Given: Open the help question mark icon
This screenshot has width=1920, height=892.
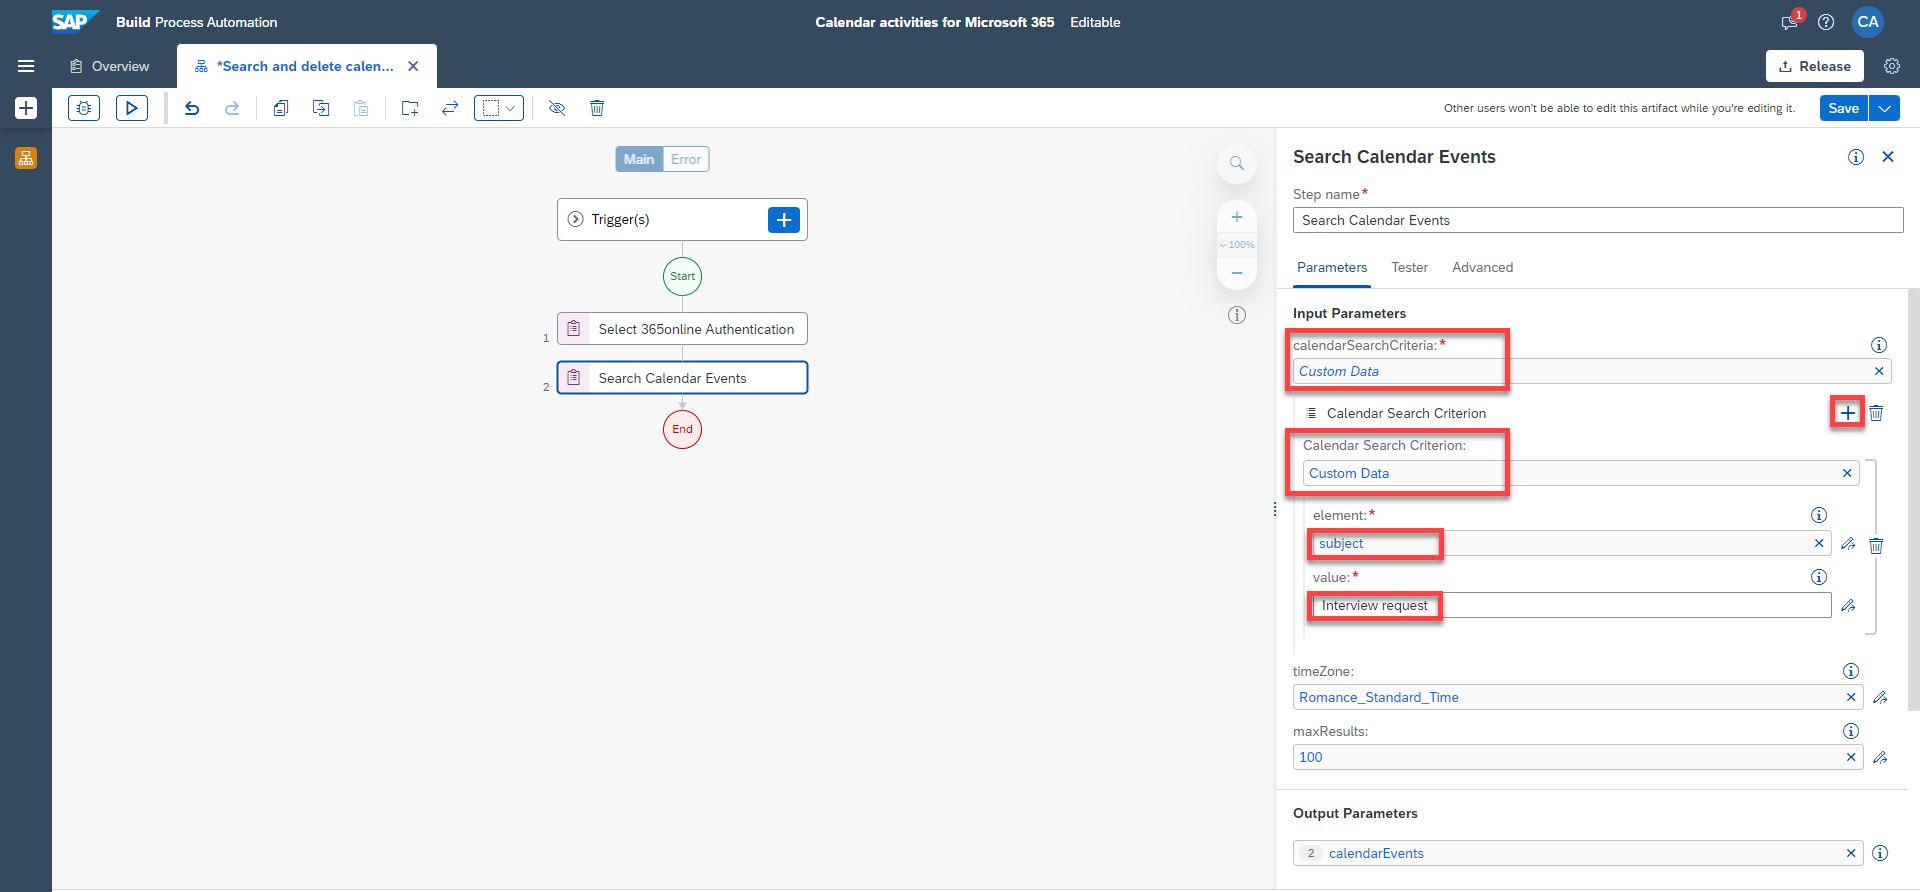Looking at the screenshot, I should (x=1826, y=22).
